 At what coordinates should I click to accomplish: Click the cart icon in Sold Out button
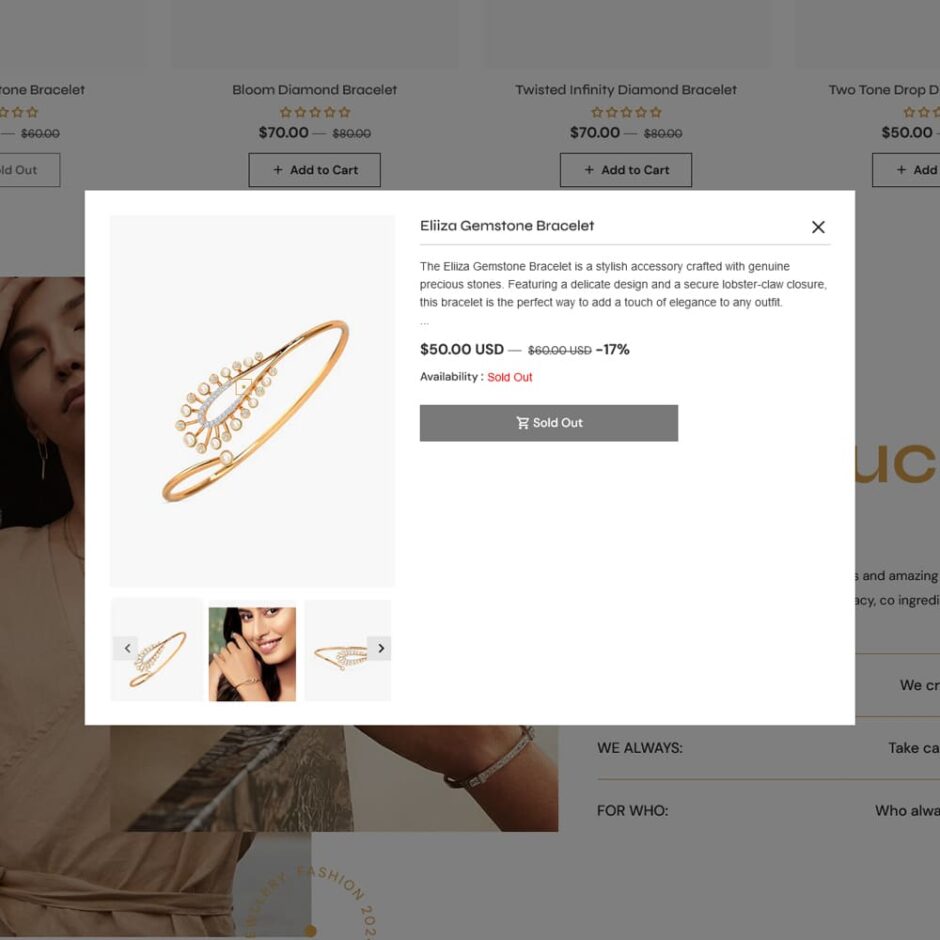(x=522, y=423)
